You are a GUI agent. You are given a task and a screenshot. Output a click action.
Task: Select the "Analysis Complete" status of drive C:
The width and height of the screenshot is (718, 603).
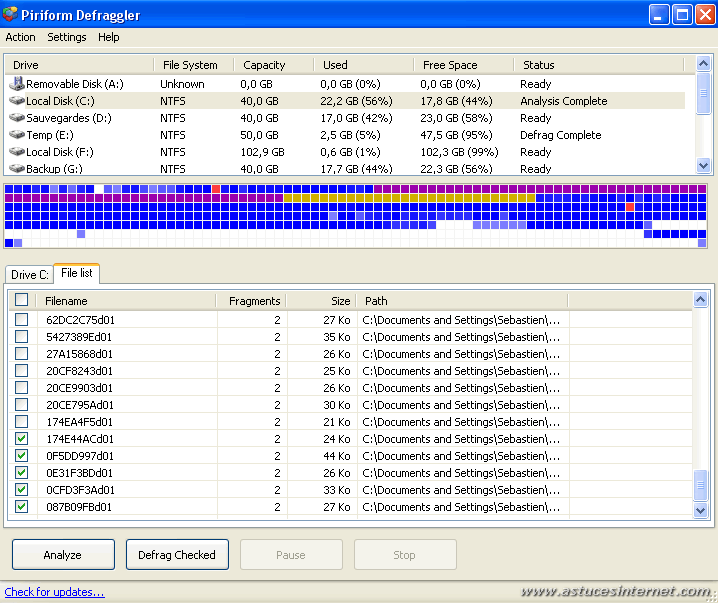pyautogui.click(x=564, y=101)
